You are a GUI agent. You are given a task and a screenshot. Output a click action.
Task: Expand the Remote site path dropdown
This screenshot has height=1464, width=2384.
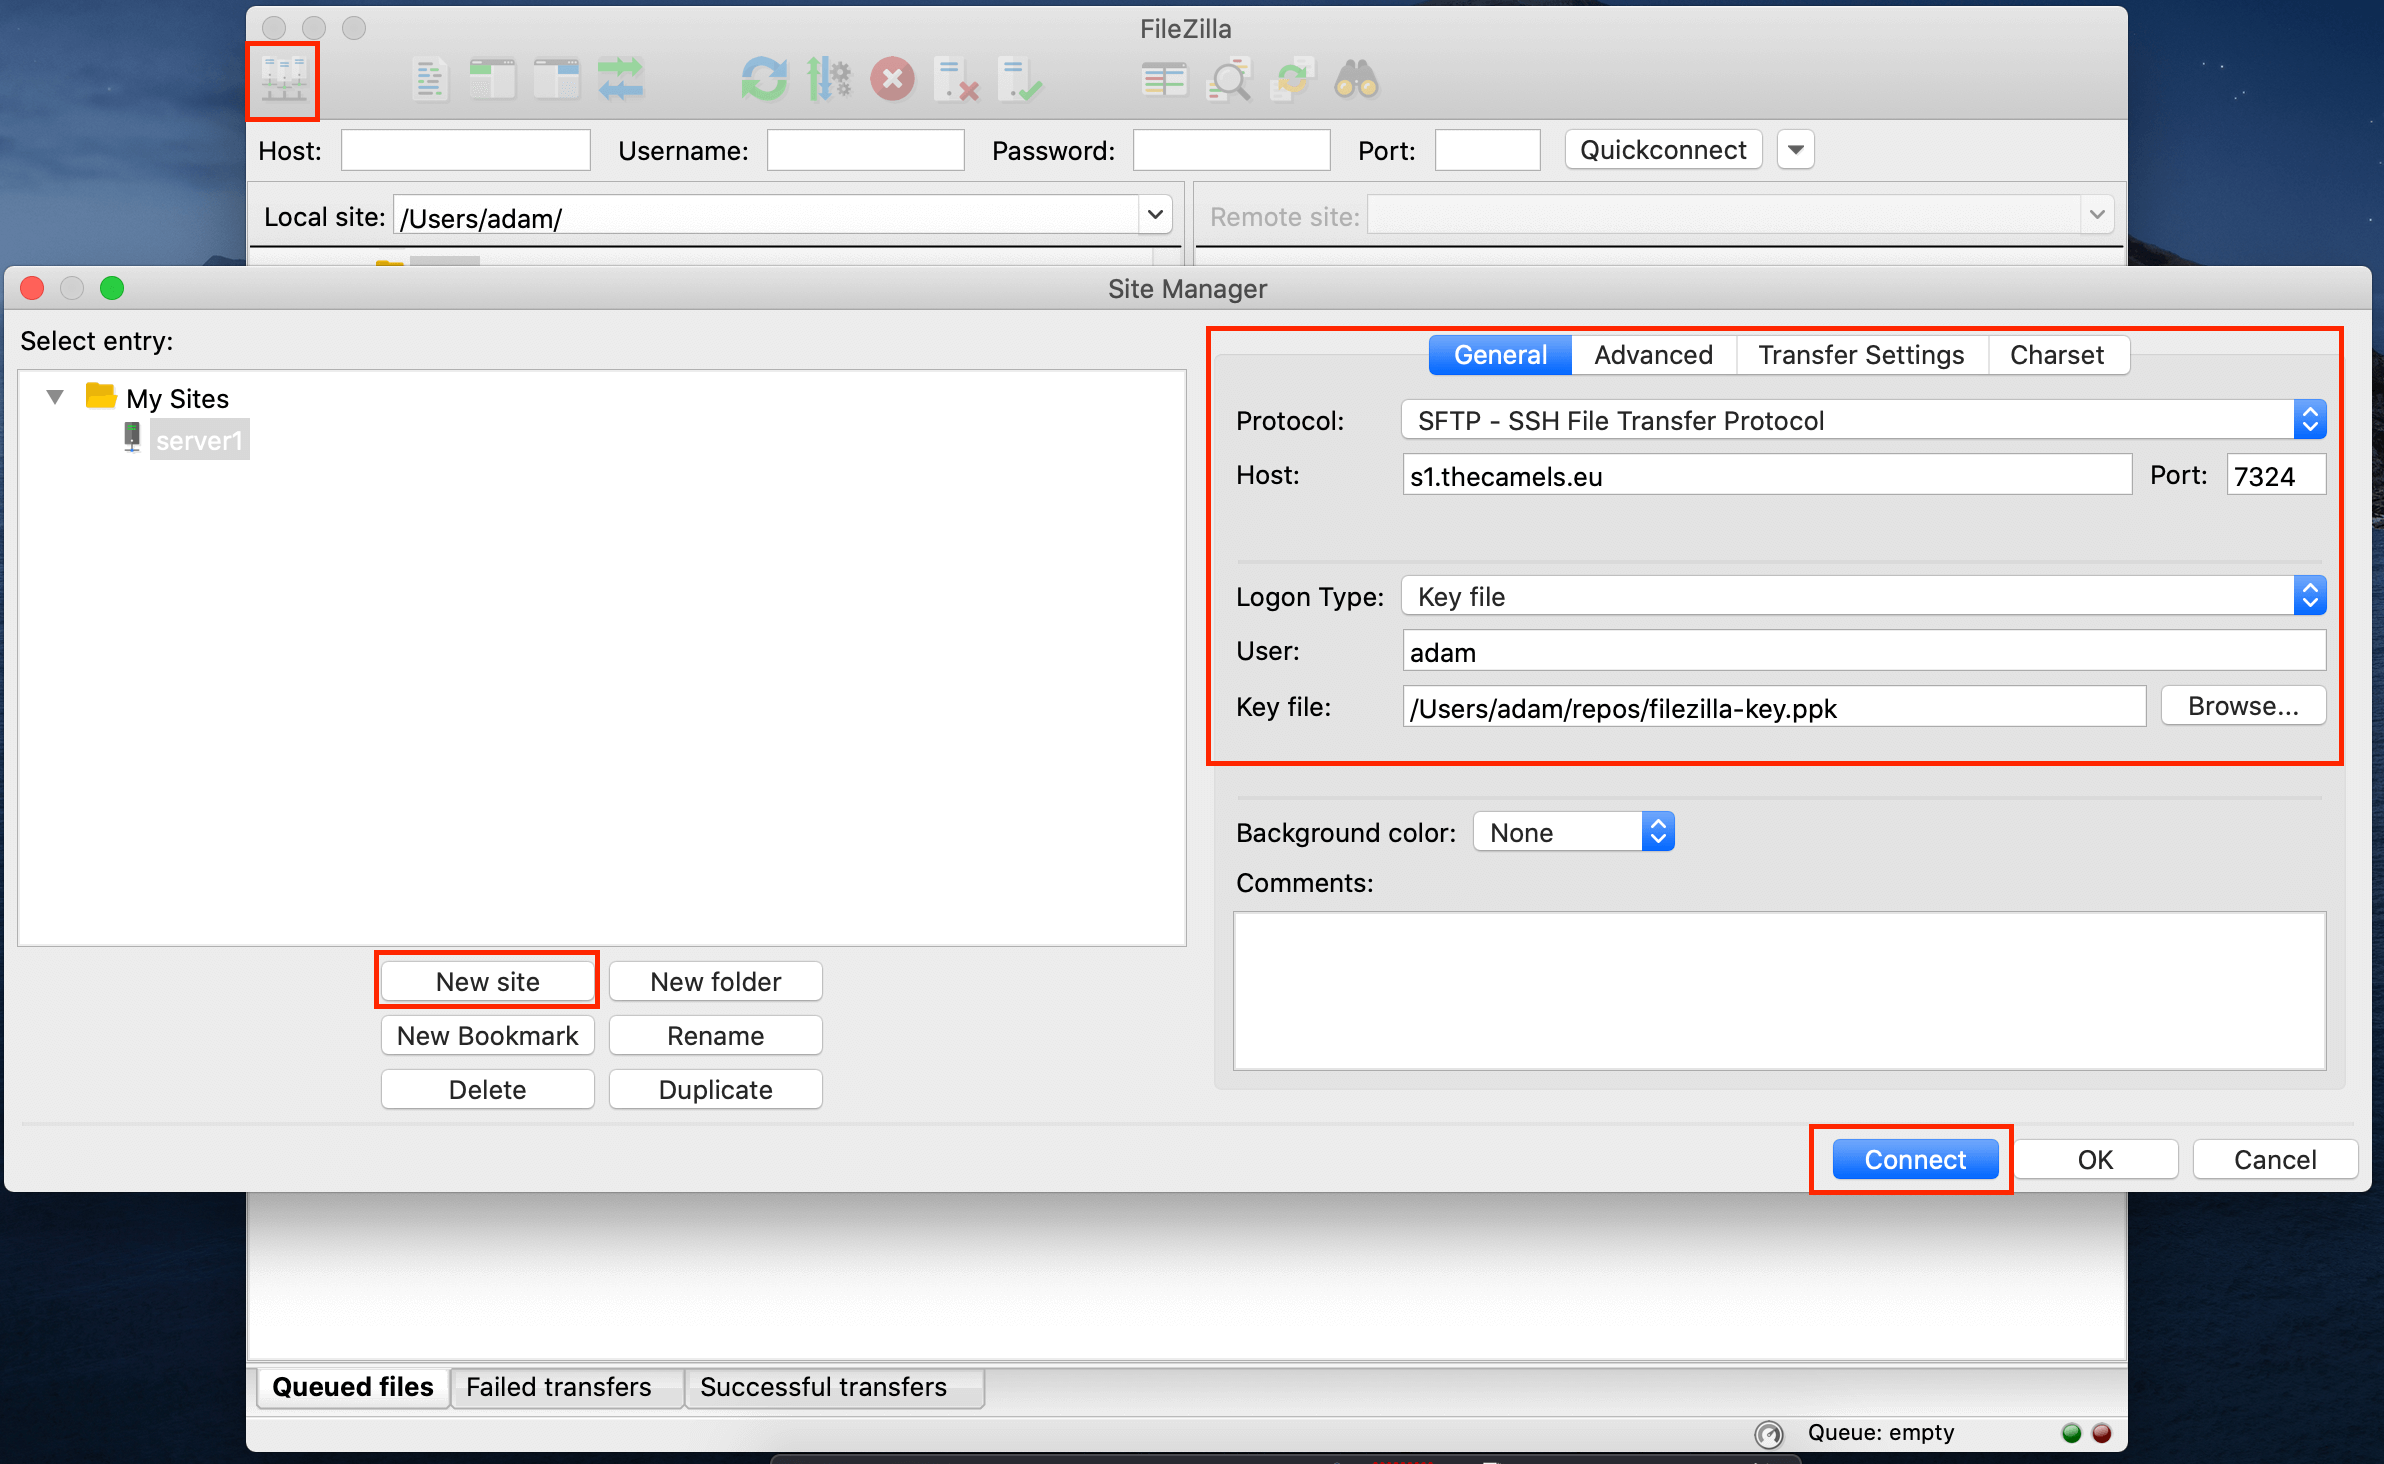click(2097, 216)
